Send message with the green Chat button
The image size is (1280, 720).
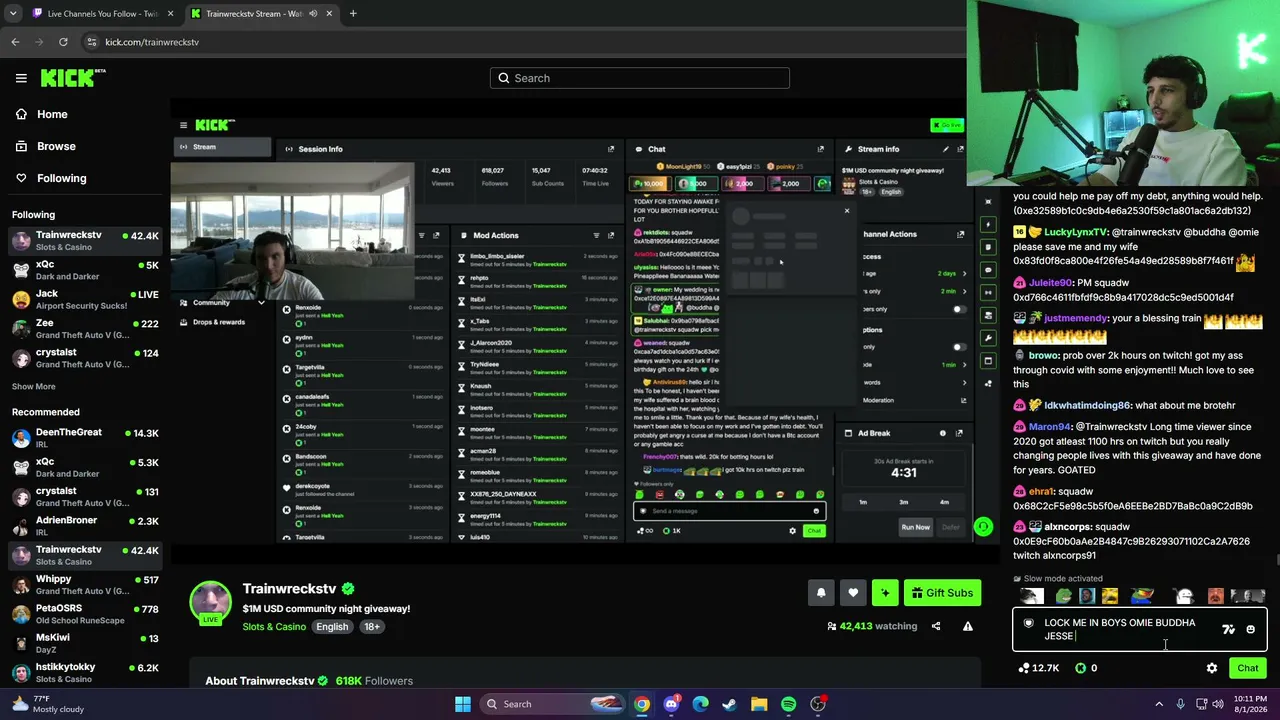click(x=1247, y=668)
